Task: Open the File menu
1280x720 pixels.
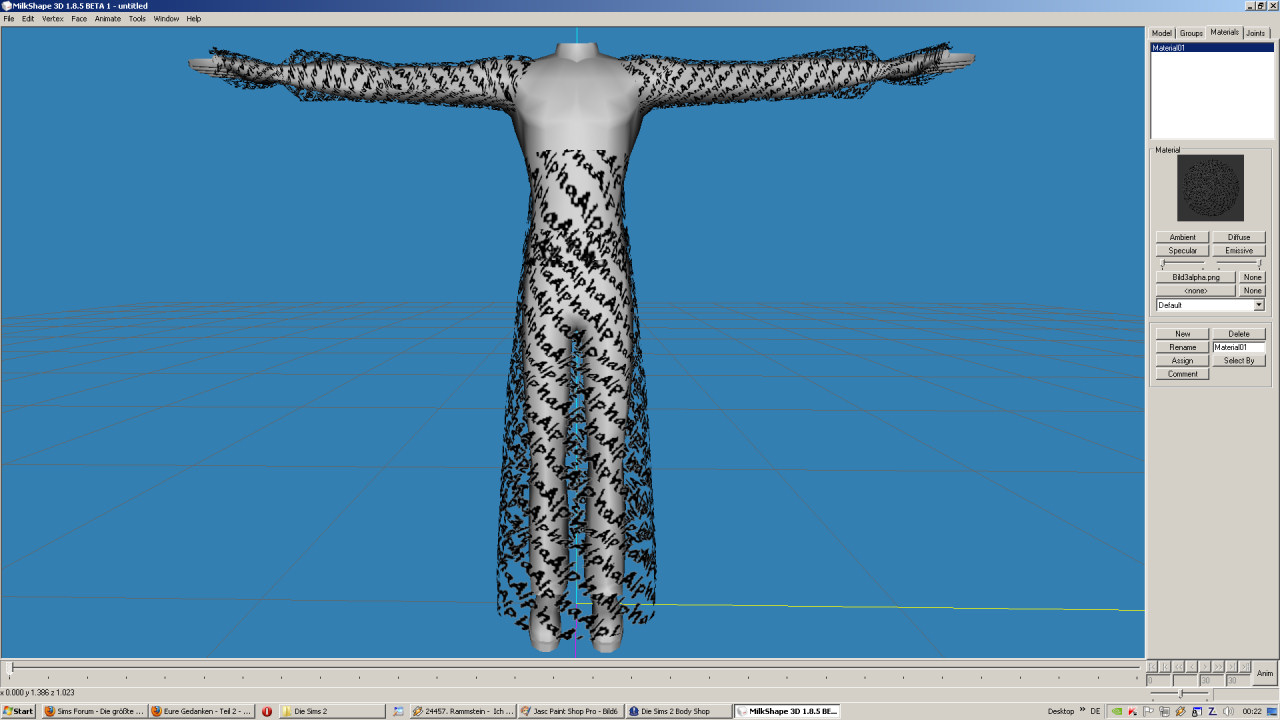Action: click(x=9, y=19)
